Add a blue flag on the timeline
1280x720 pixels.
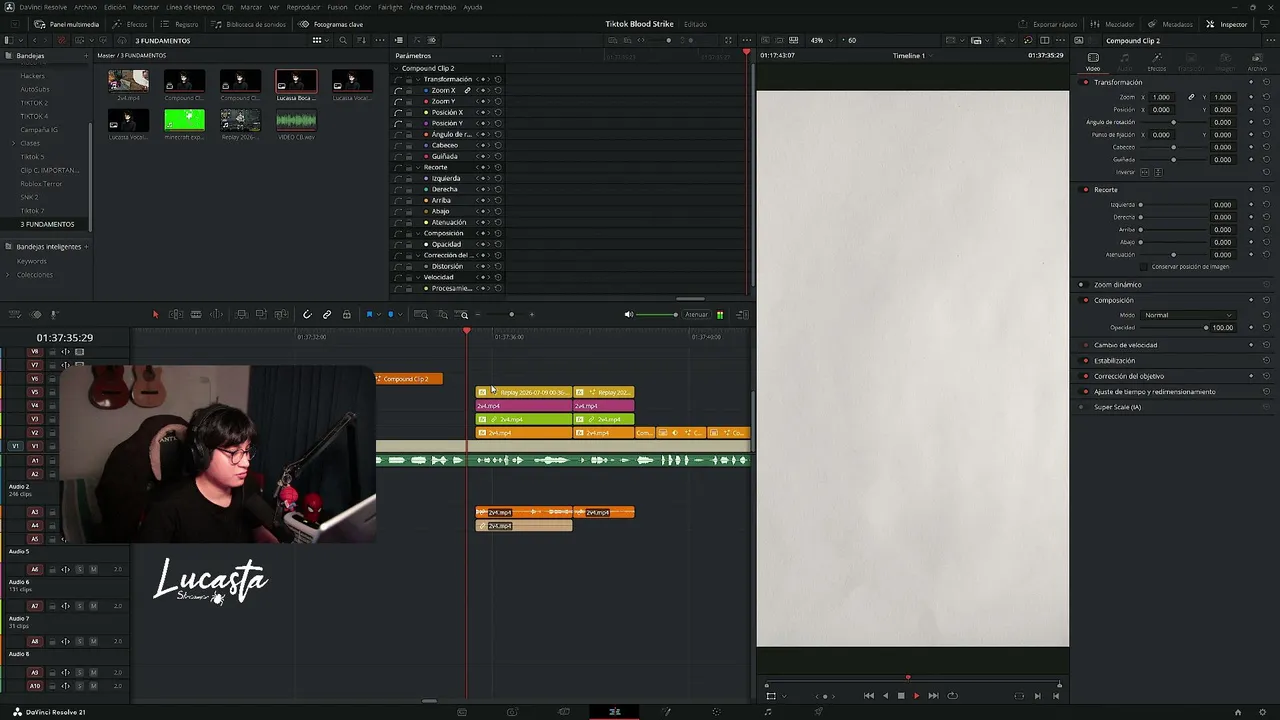[369, 315]
